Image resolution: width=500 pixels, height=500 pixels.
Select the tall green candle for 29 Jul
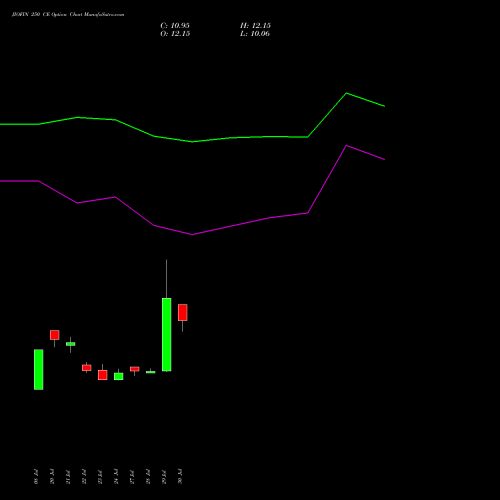[x=167, y=334]
